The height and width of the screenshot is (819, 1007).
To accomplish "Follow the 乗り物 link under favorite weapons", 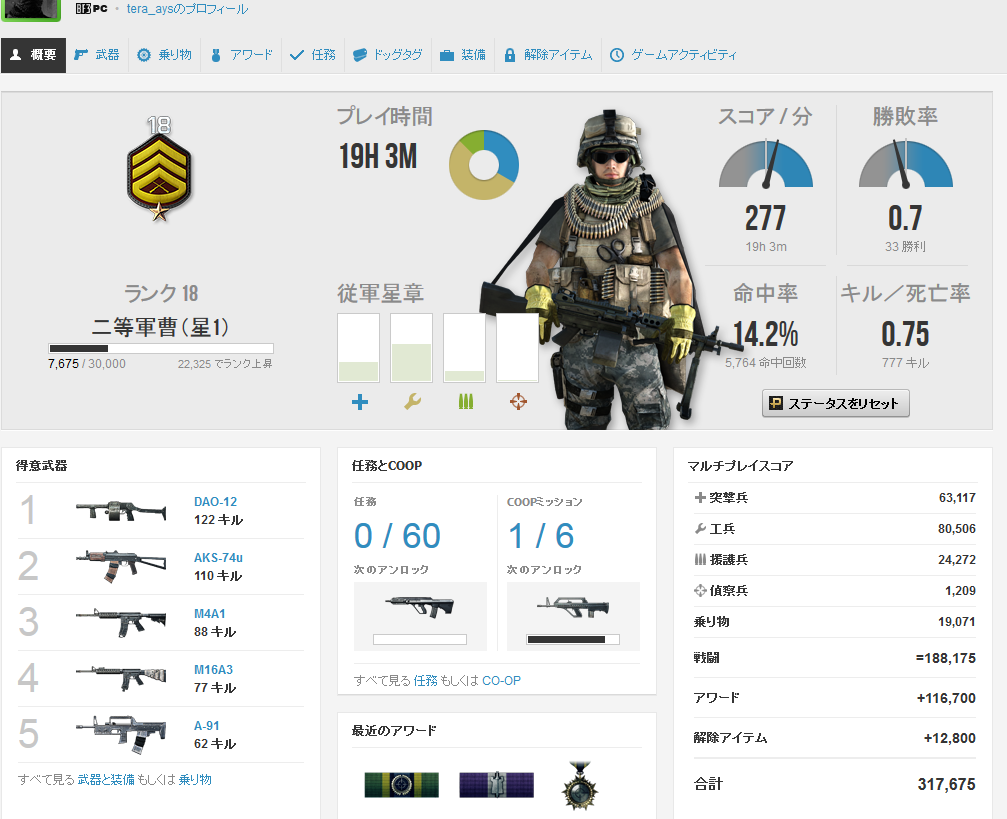I will [x=195, y=779].
